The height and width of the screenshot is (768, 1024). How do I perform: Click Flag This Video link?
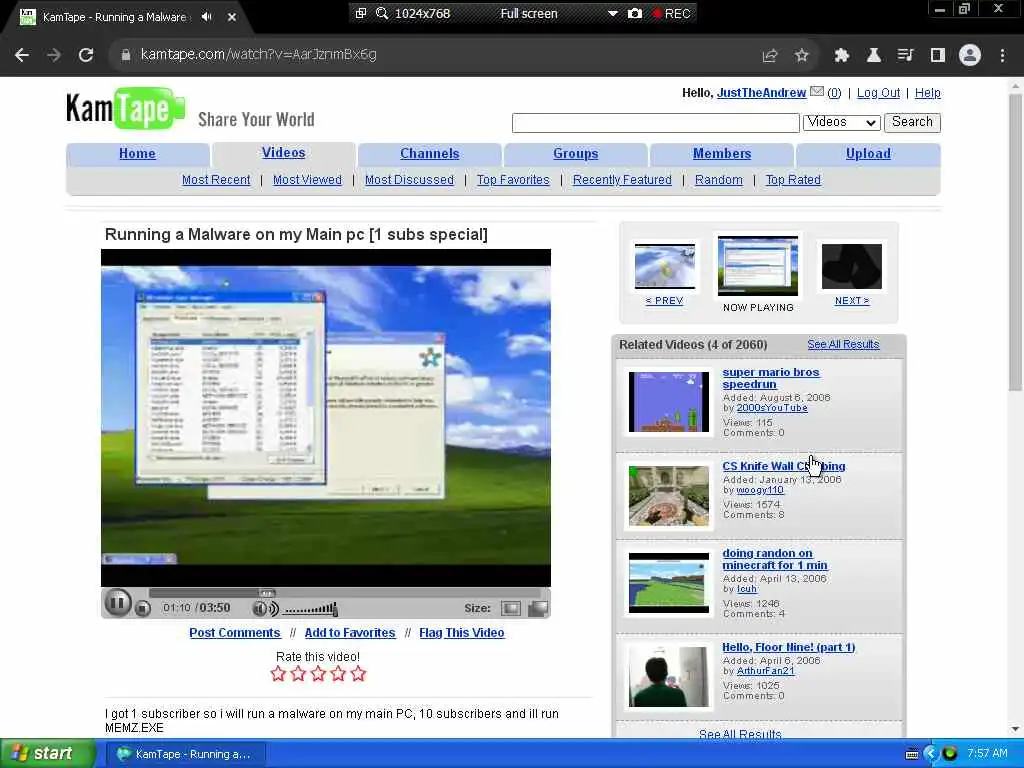pyautogui.click(x=461, y=633)
